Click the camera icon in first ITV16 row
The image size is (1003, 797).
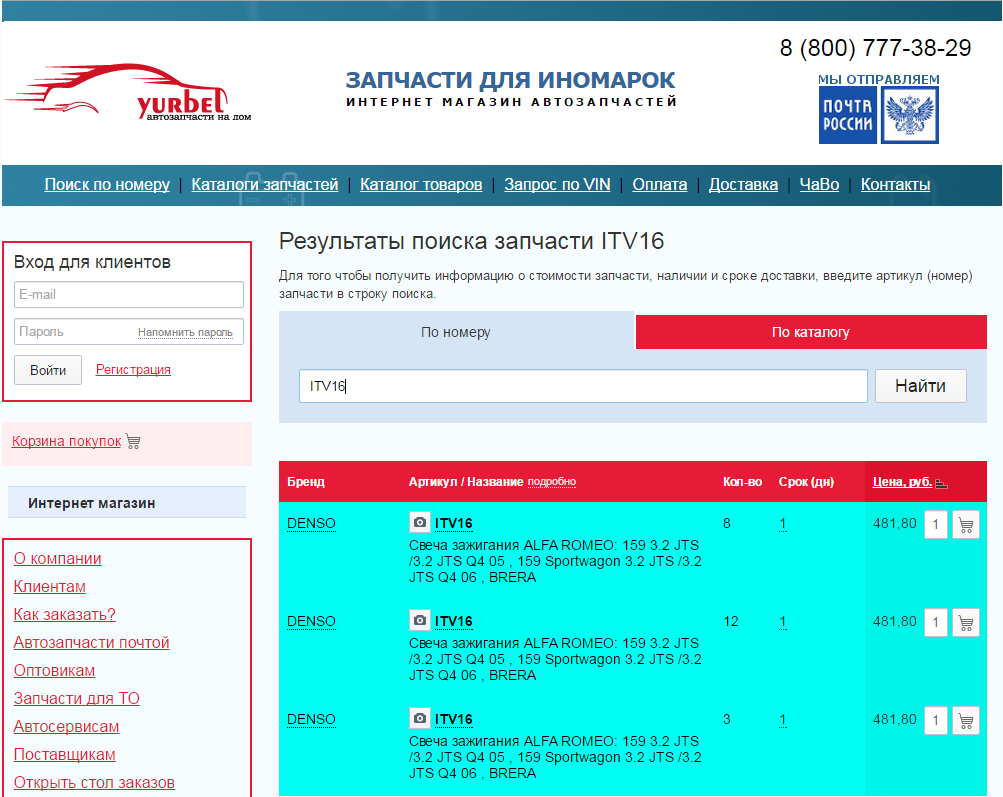[420, 523]
